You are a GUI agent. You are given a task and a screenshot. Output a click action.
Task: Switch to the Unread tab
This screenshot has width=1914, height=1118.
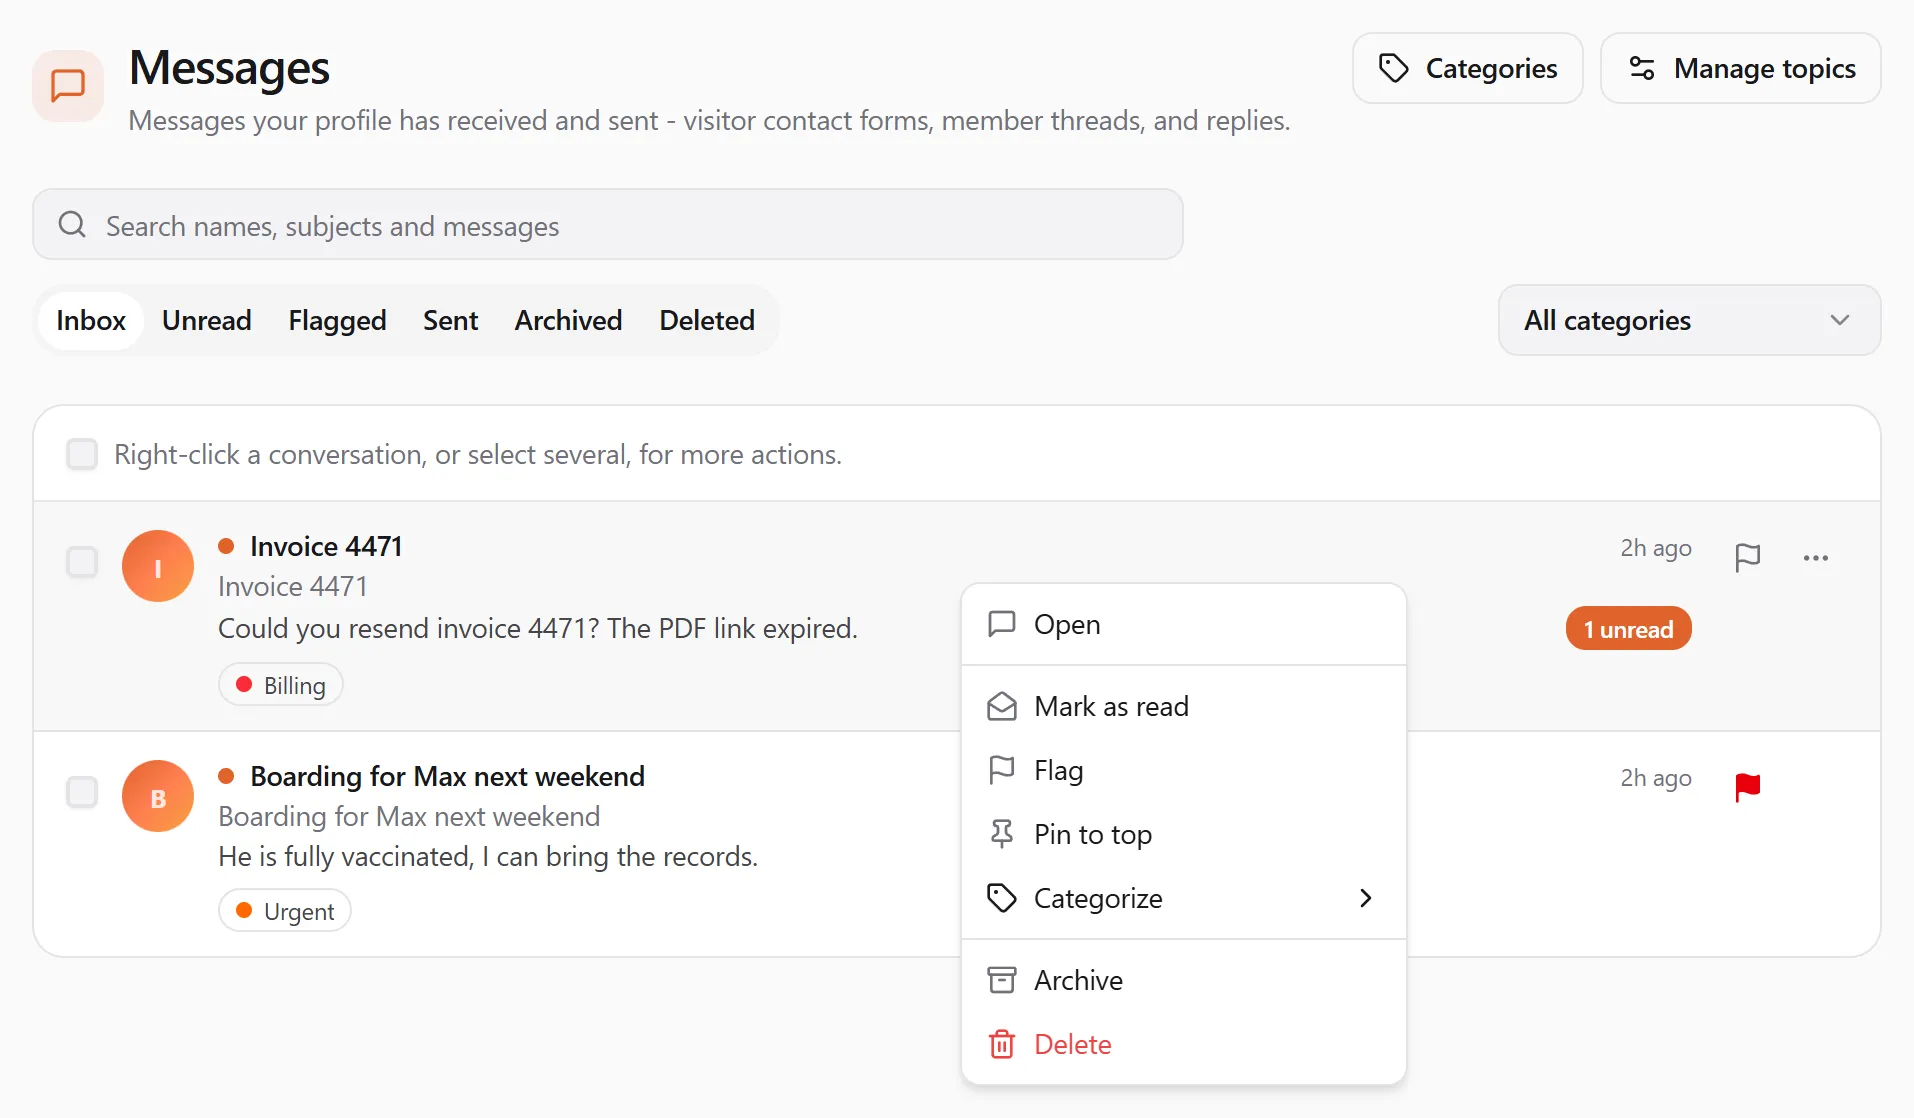[207, 320]
